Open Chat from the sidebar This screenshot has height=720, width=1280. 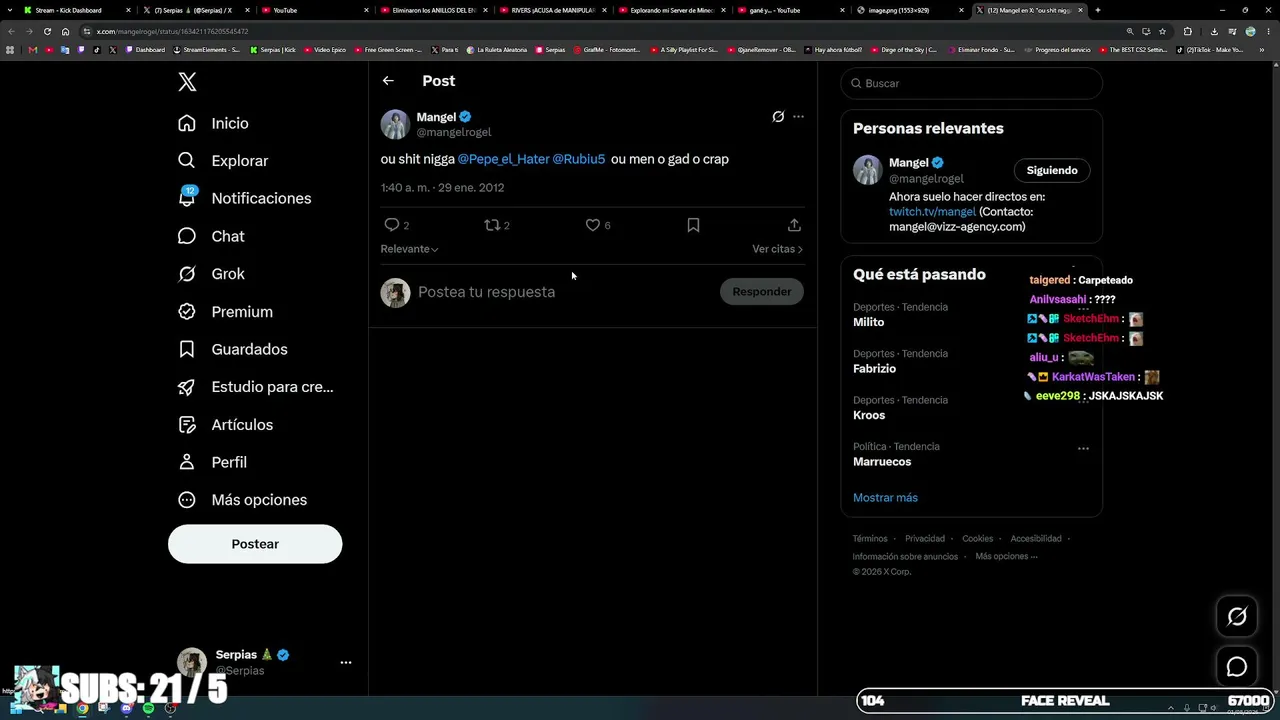tap(211, 236)
